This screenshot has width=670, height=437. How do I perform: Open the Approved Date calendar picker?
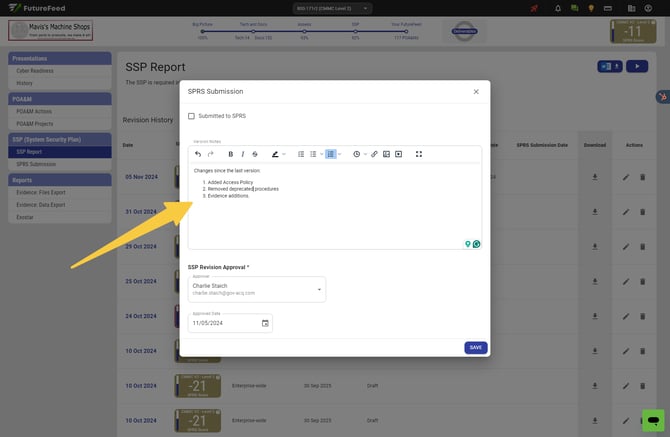click(265, 323)
